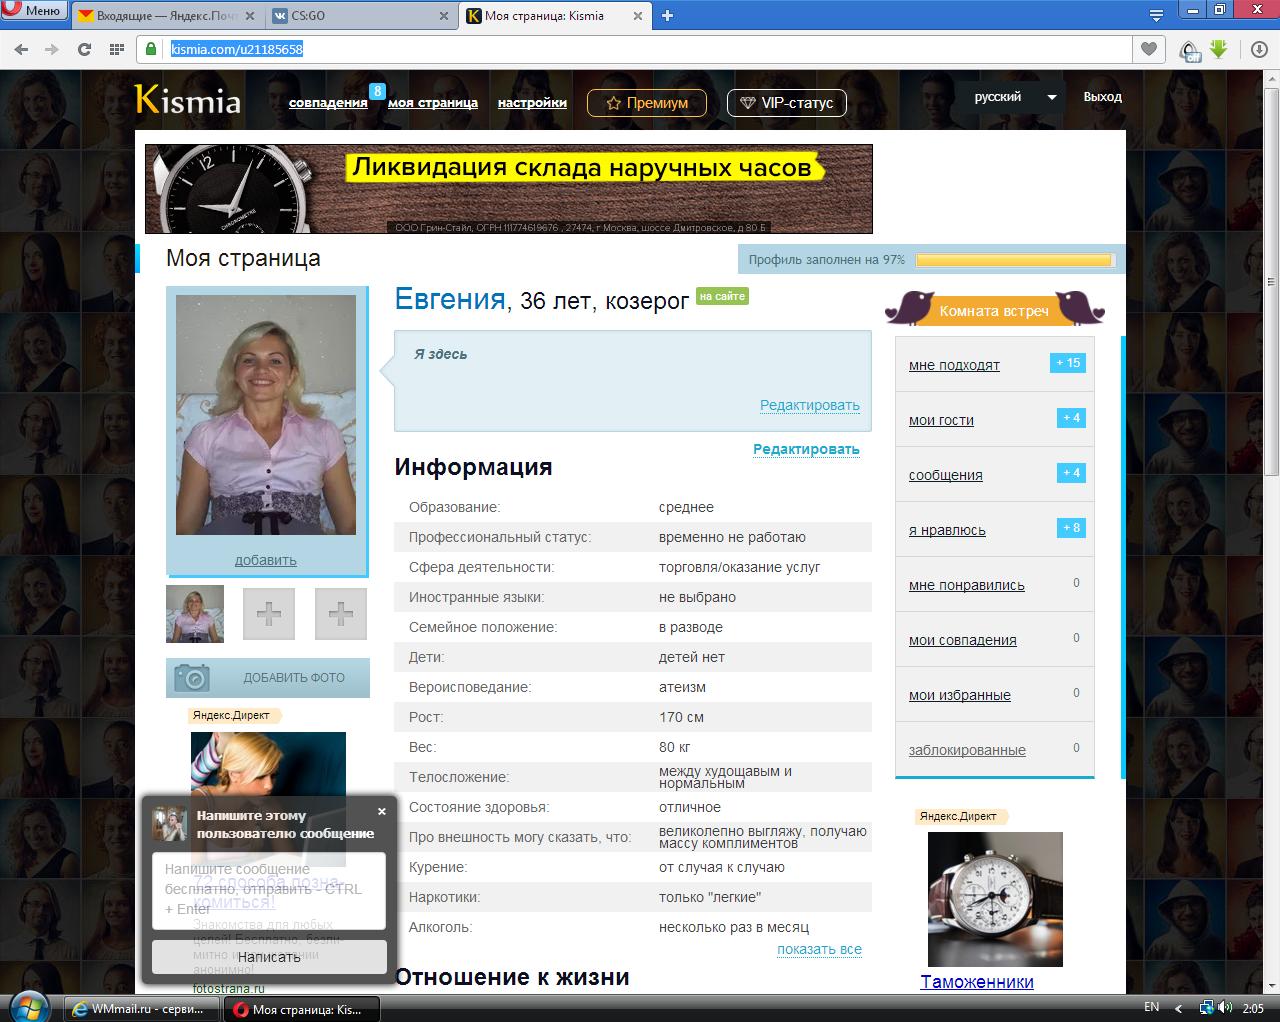
Task: Close the CS:GO tab
Action: pos(444,16)
